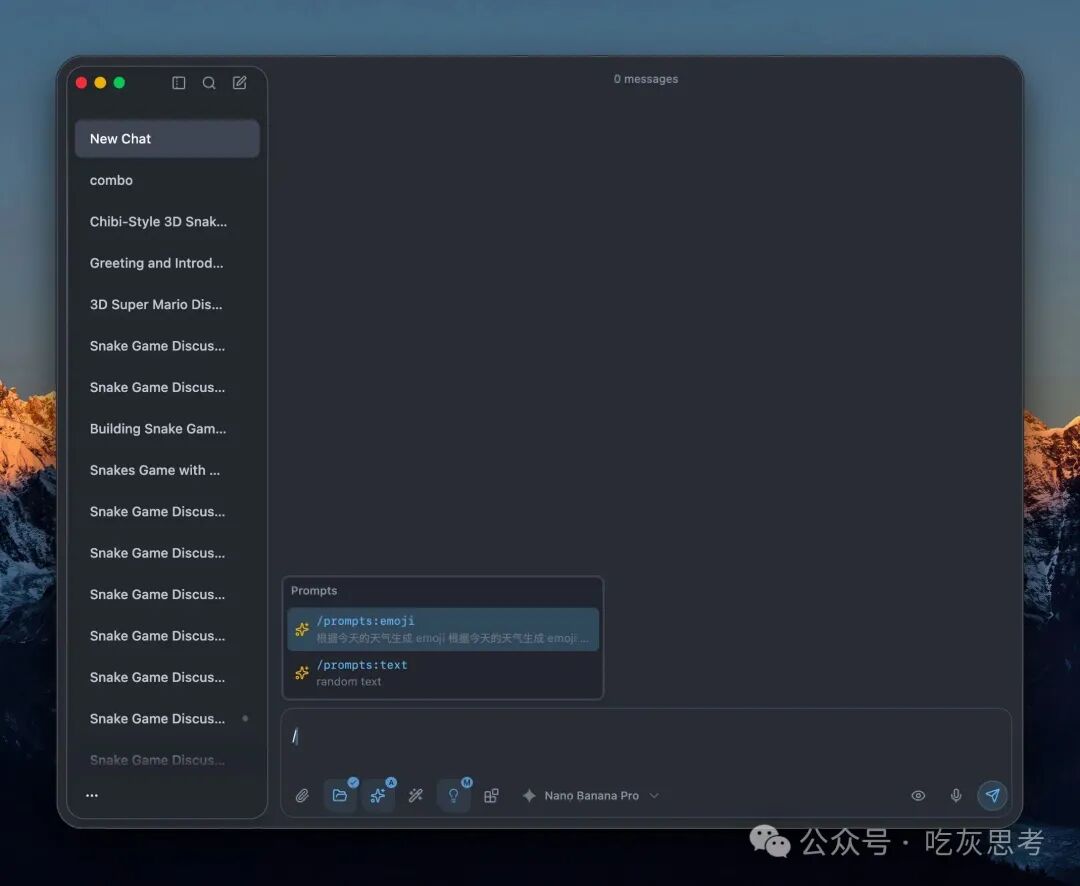Open search with the magnifier icon
1080x886 pixels.
click(x=209, y=83)
